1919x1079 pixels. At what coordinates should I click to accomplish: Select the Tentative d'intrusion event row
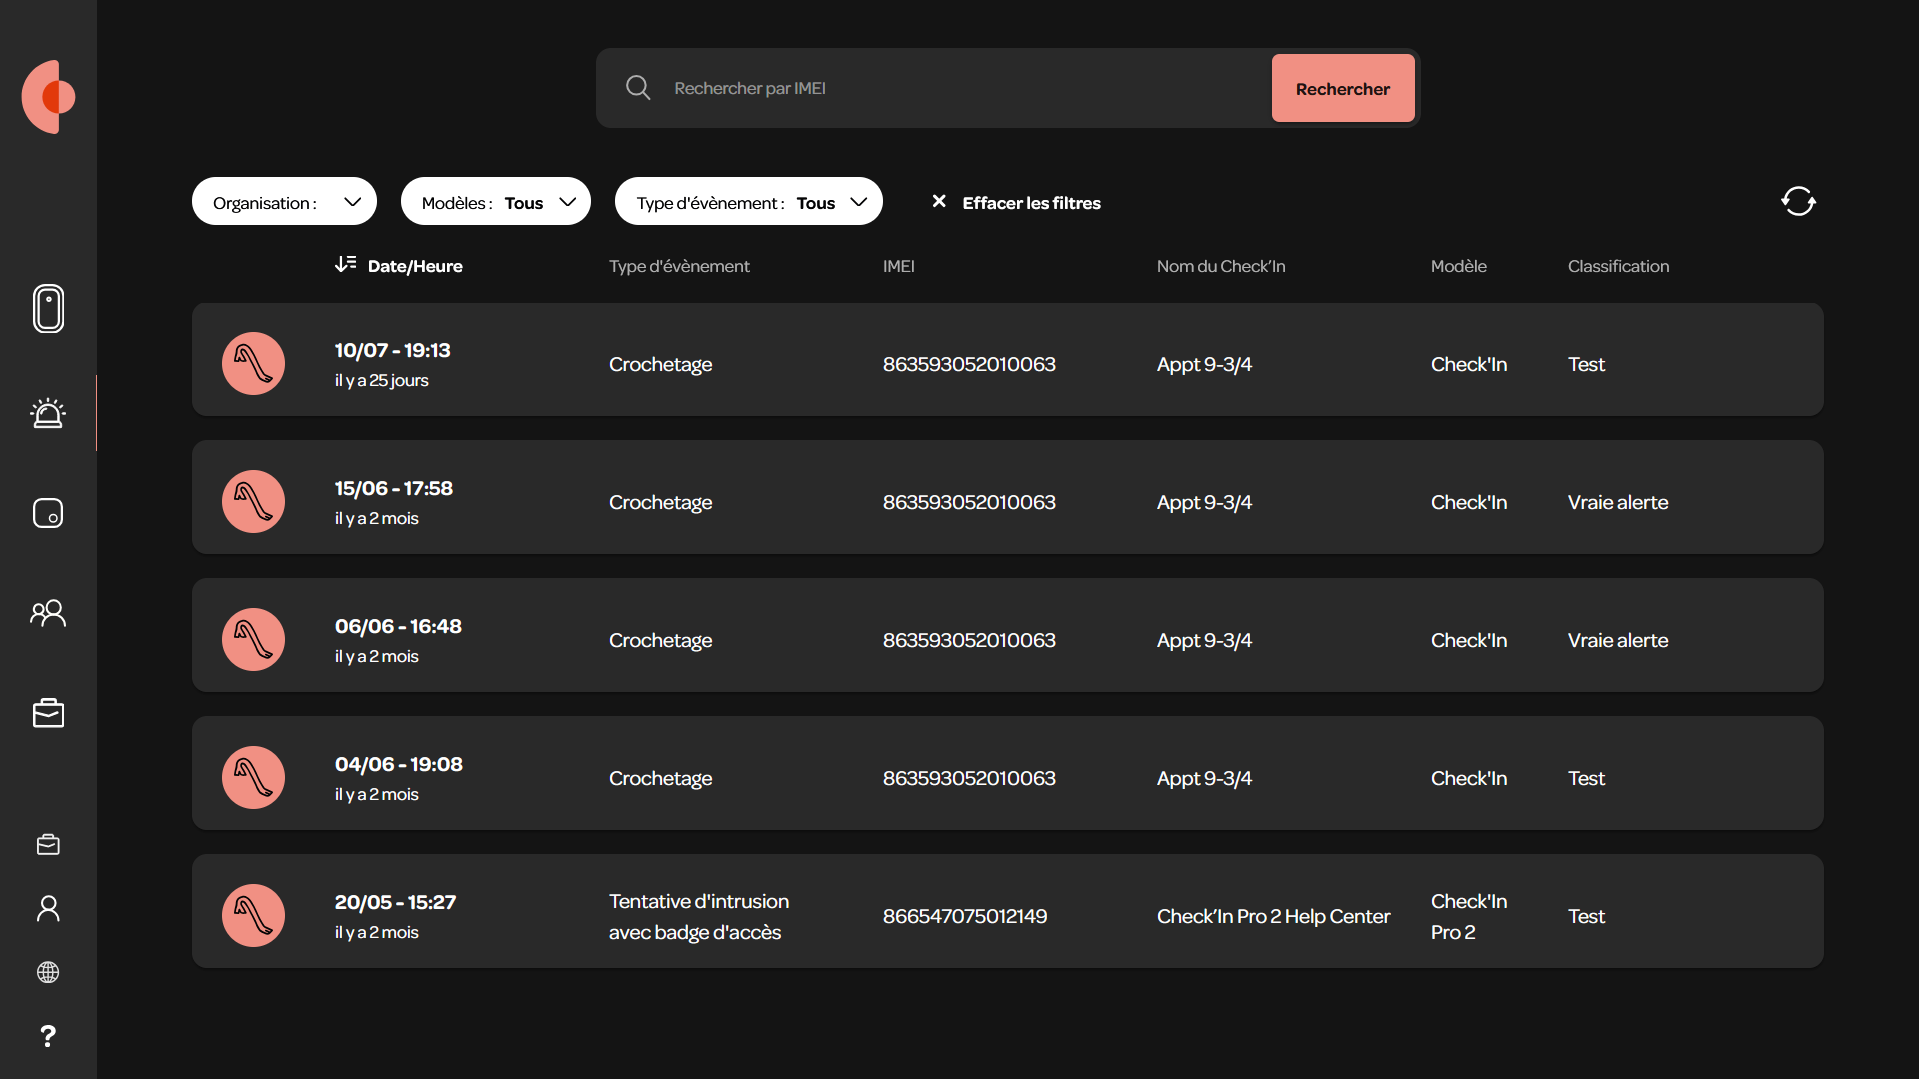click(1008, 911)
